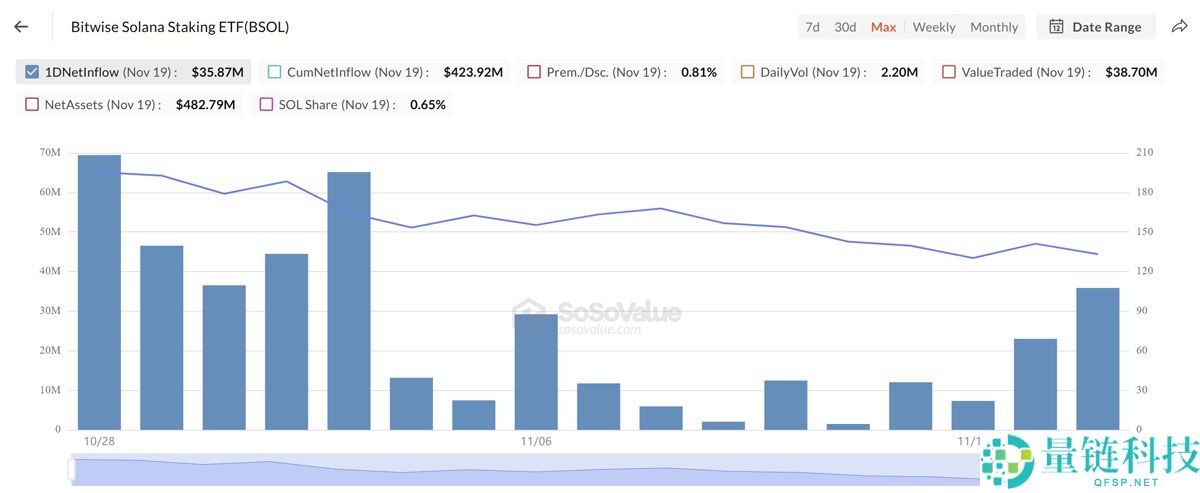Click the last bar for Nov 19
Image resolution: width=1200 pixels, height=493 pixels.
pos(1097,358)
